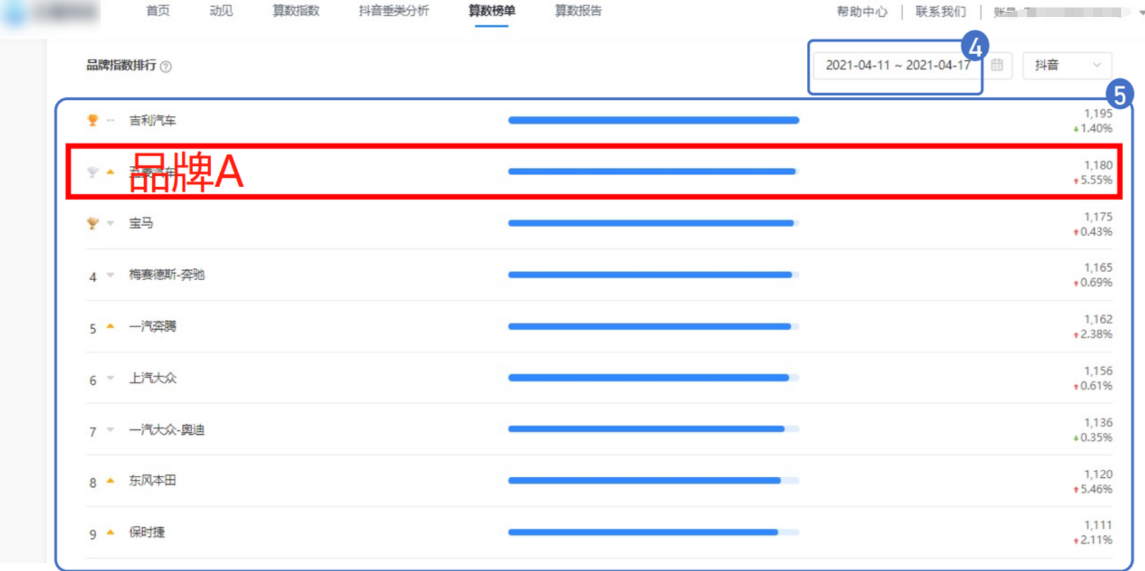Image resolution: width=1145 pixels, height=571 pixels.
Task: Click the help icon beside 品牌指数排行
Action: [x=166, y=66]
